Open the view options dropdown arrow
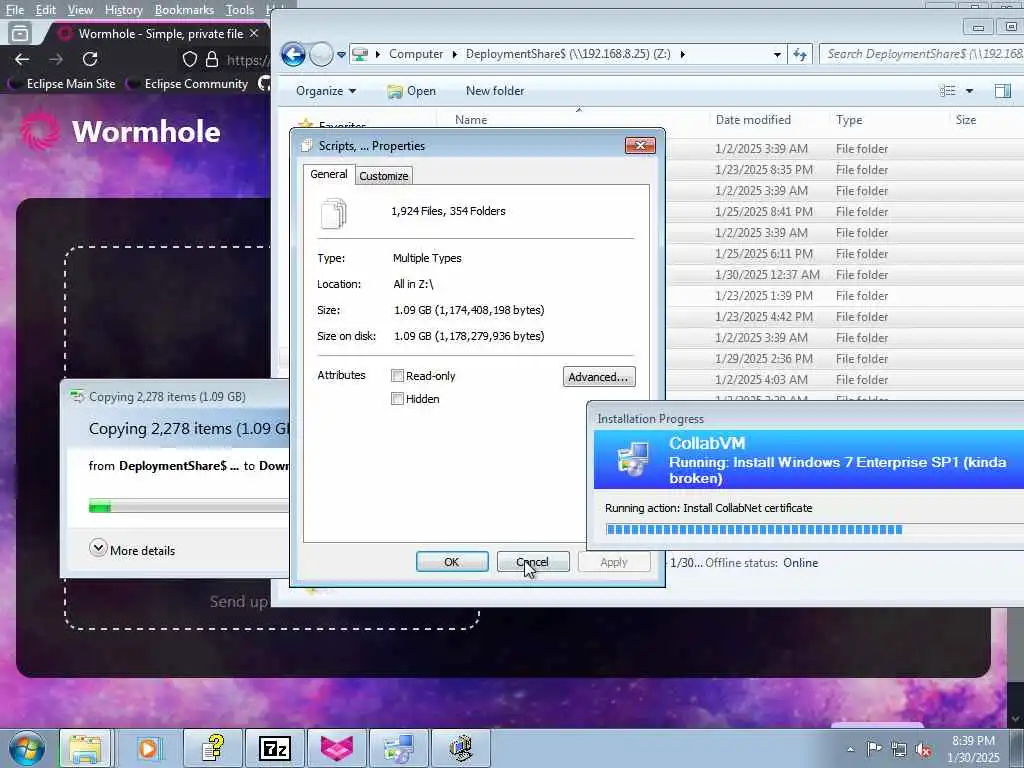Screen dimensions: 1024x768 click(969, 91)
